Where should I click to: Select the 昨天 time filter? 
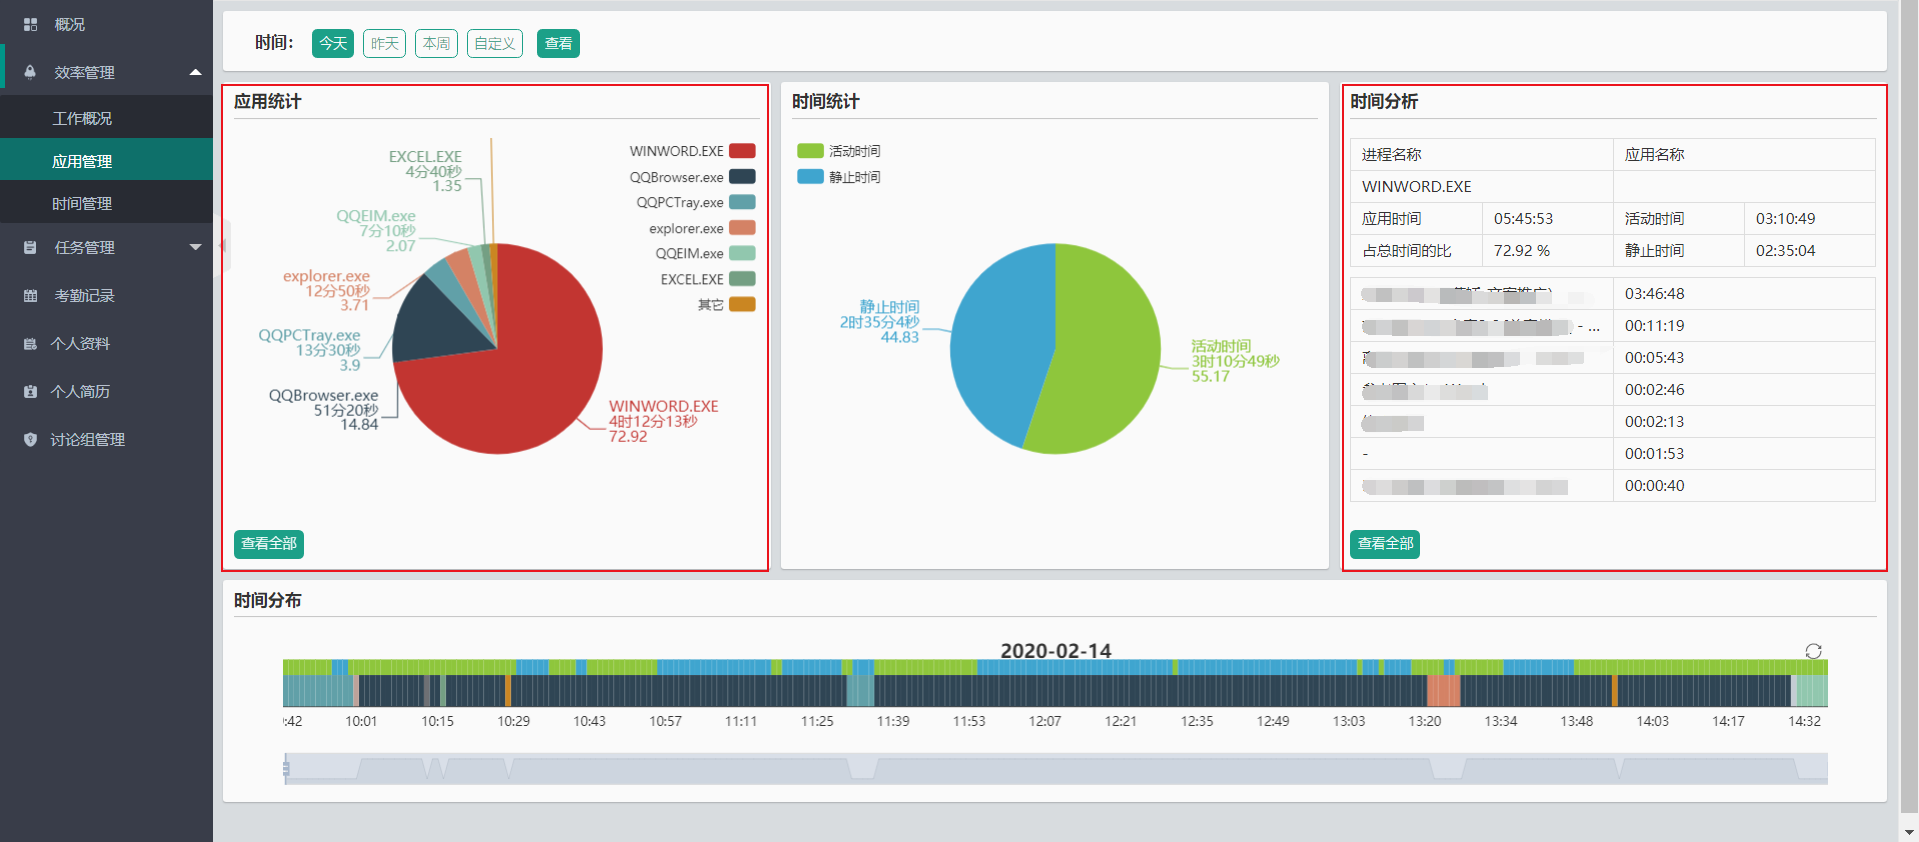384,43
